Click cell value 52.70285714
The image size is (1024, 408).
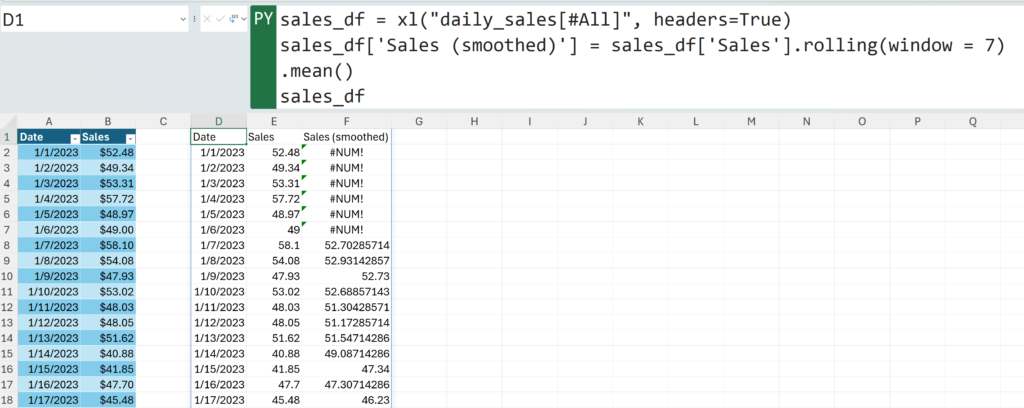click(346, 245)
